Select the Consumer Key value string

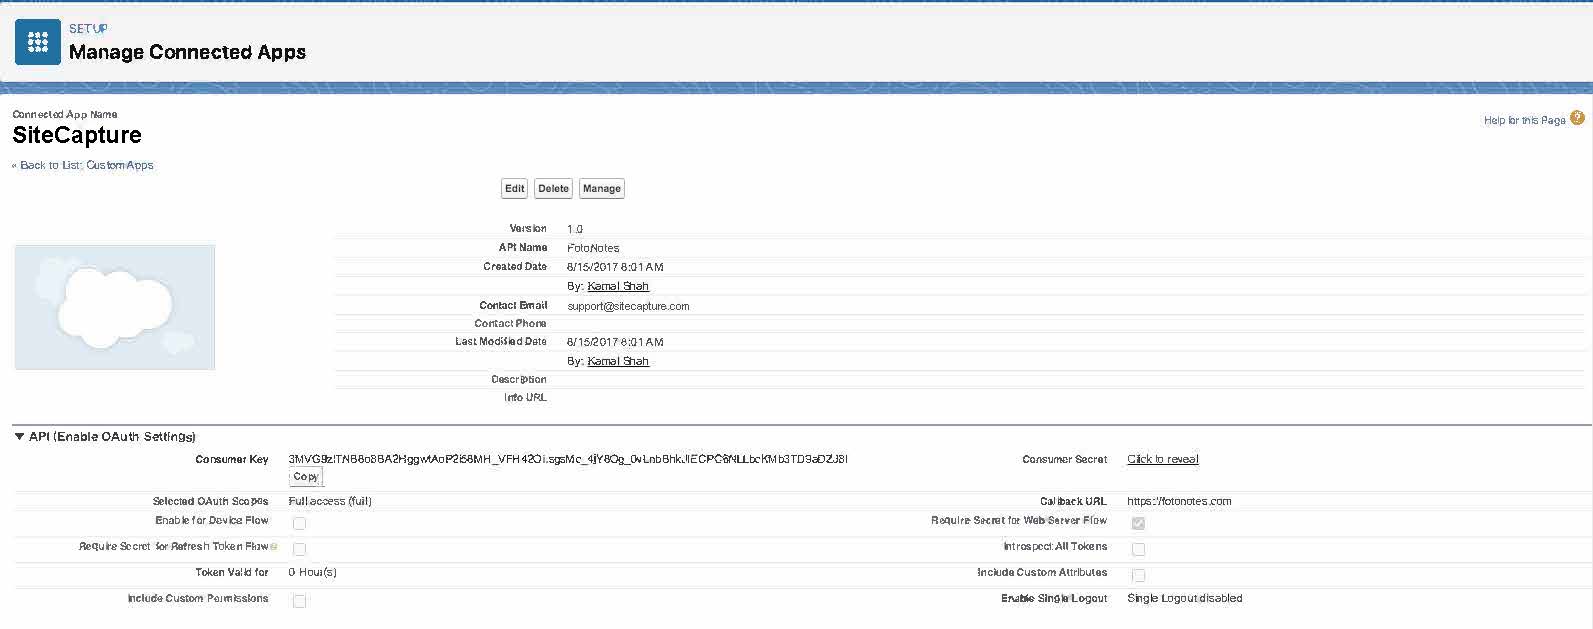[568, 459]
